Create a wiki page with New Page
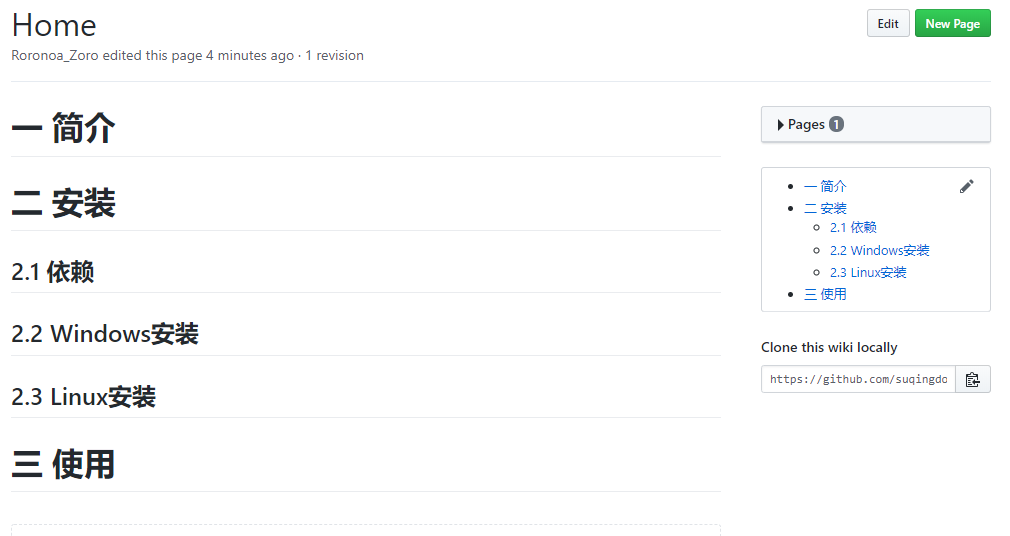 click(x=952, y=24)
